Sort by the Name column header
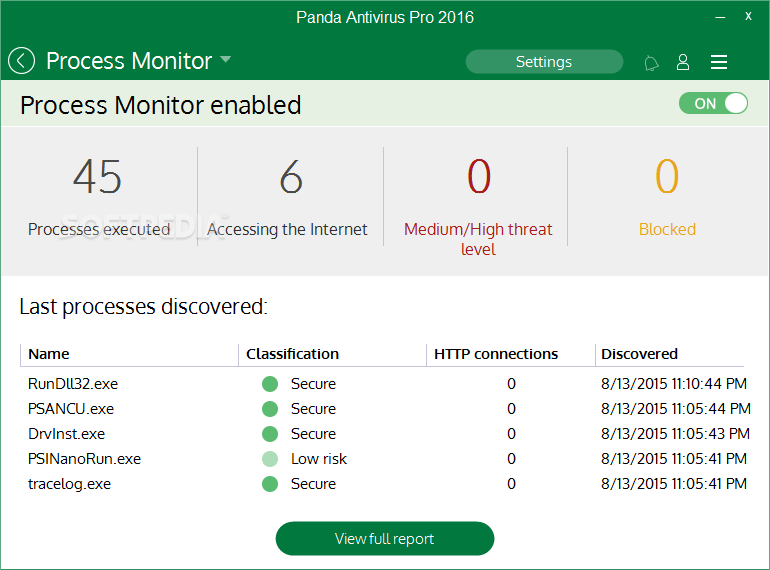 (x=129, y=354)
